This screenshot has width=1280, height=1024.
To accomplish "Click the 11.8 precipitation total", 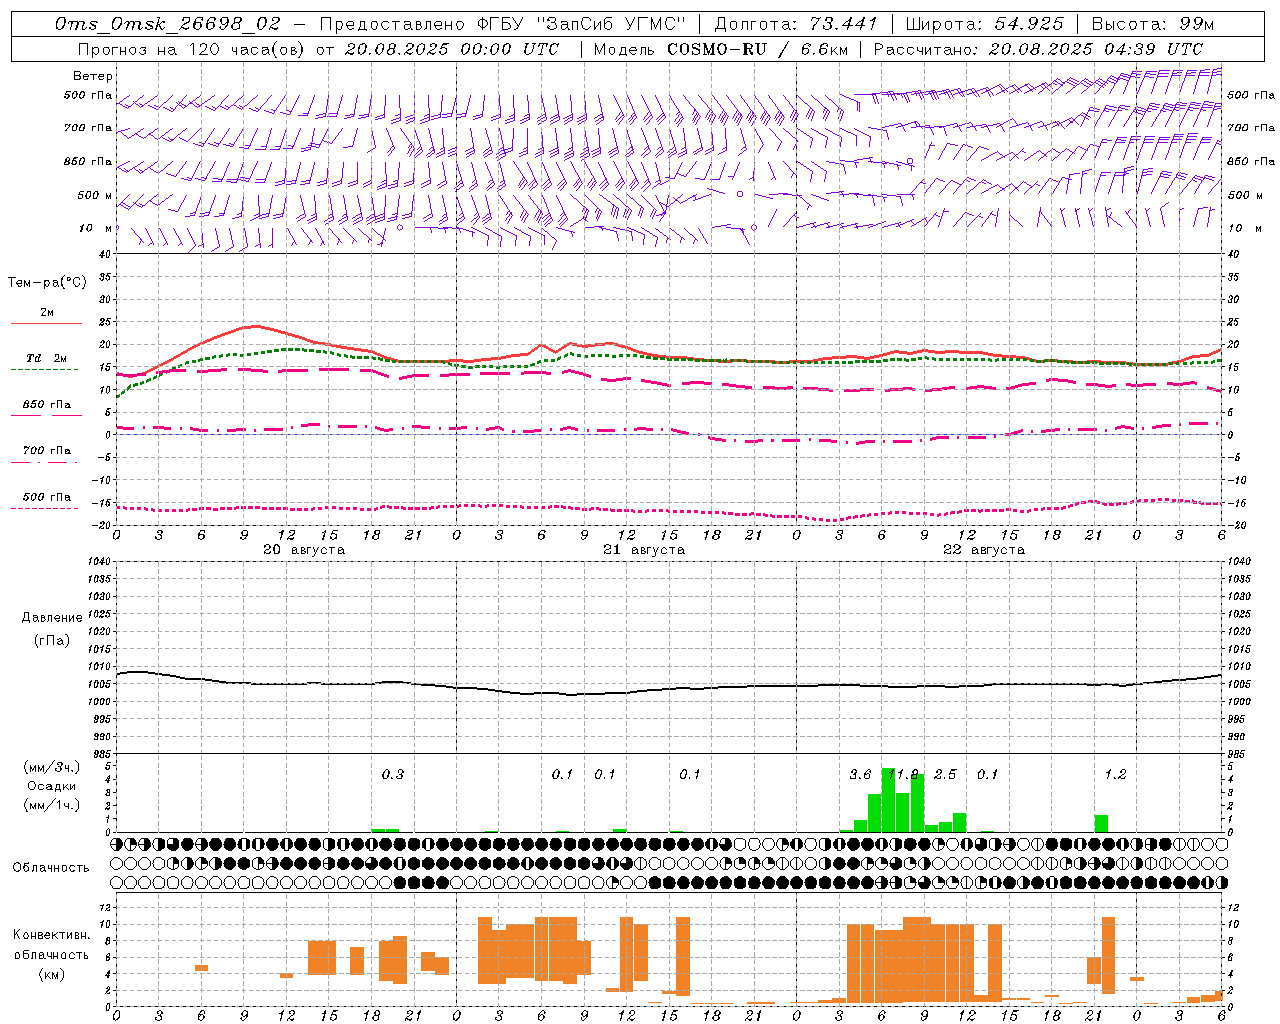I will point(903,774).
